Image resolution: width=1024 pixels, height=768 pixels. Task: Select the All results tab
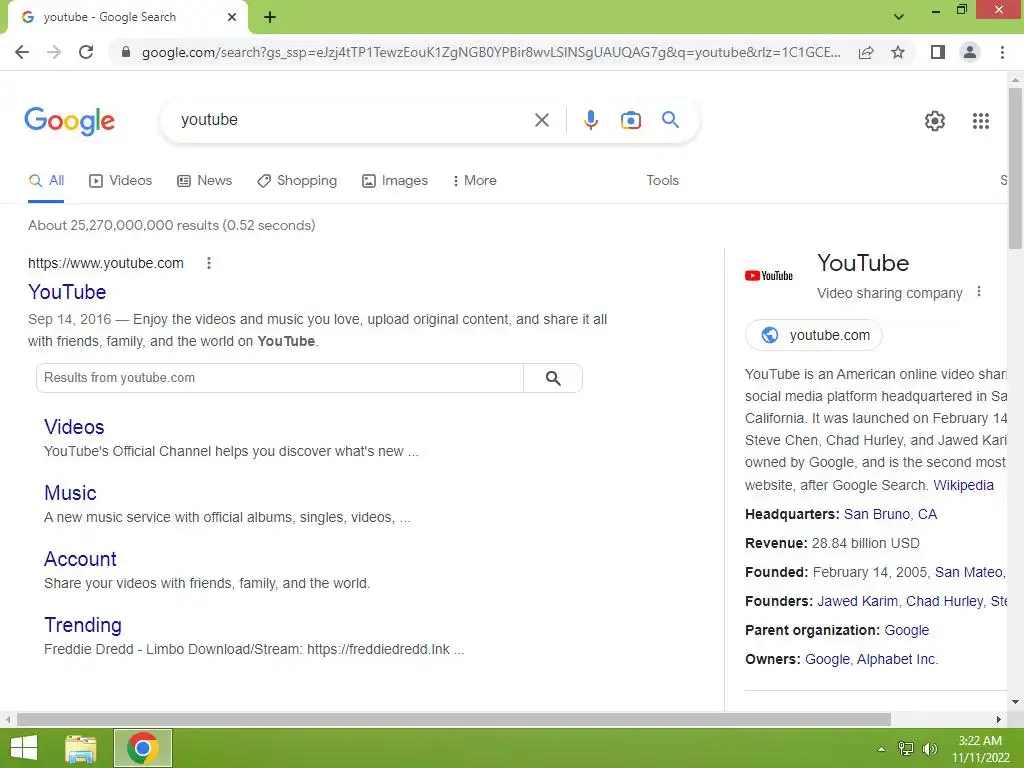point(46,181)
